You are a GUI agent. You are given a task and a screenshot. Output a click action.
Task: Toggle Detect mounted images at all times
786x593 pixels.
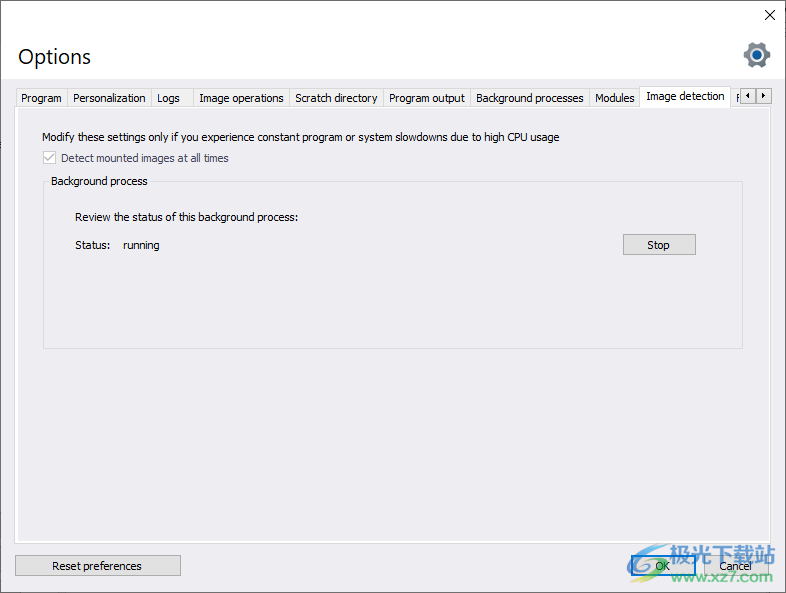pos(49,158)
